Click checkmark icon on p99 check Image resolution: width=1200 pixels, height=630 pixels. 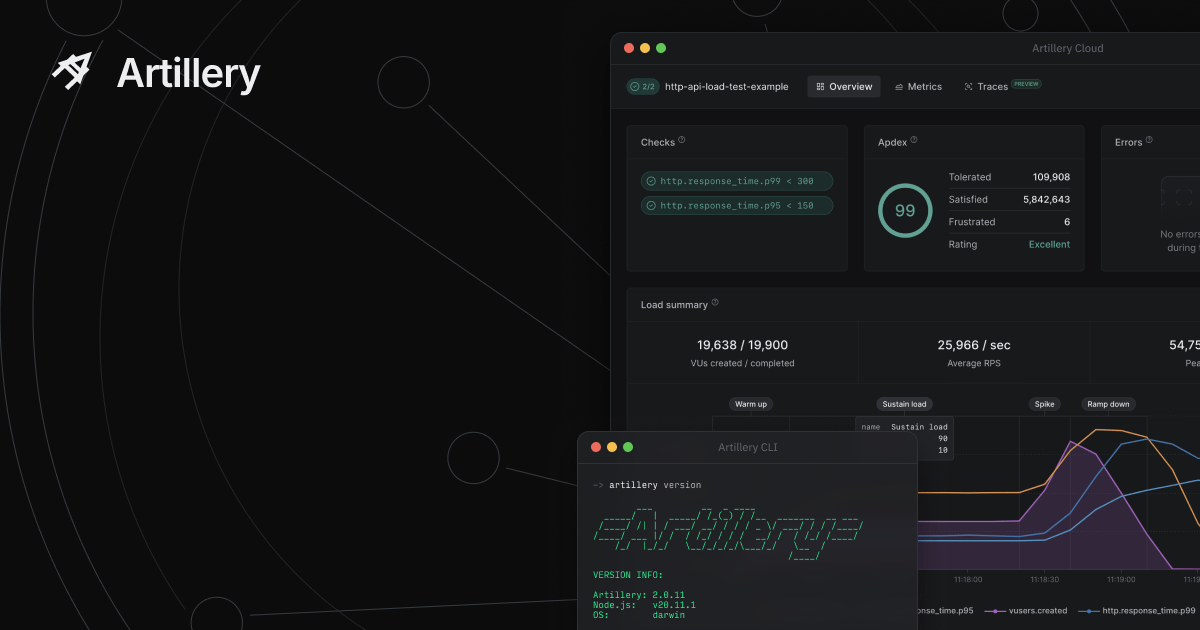tap(651, 181)
